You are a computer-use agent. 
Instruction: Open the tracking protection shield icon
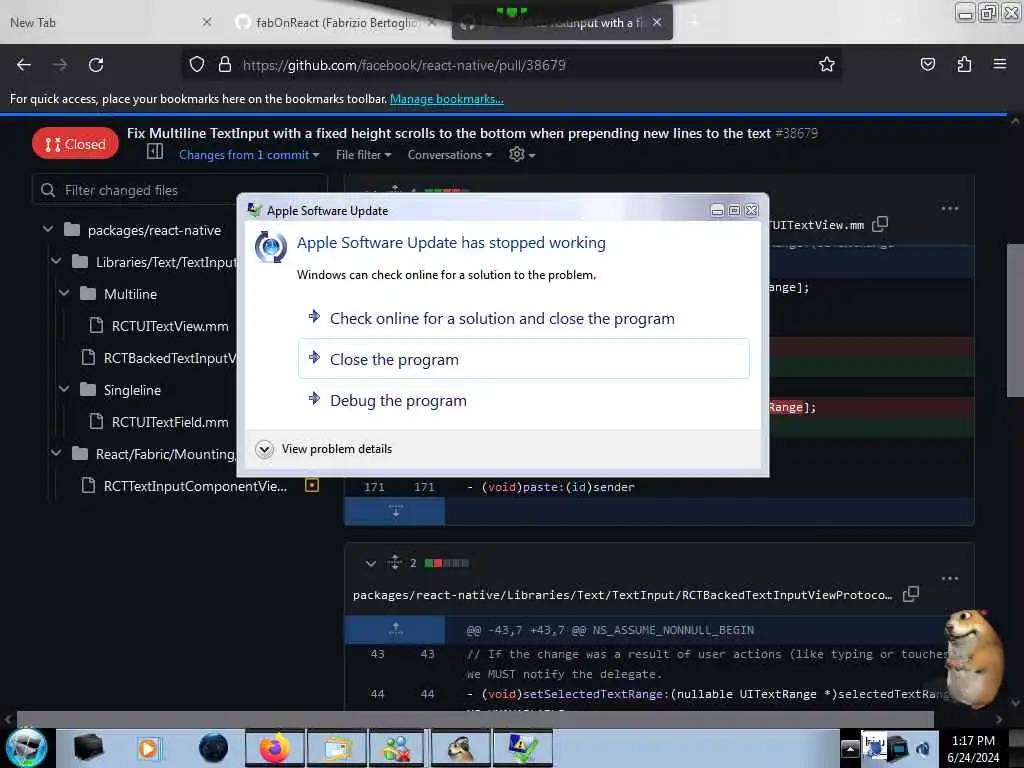pyautogui.click(x=197, y=65)
